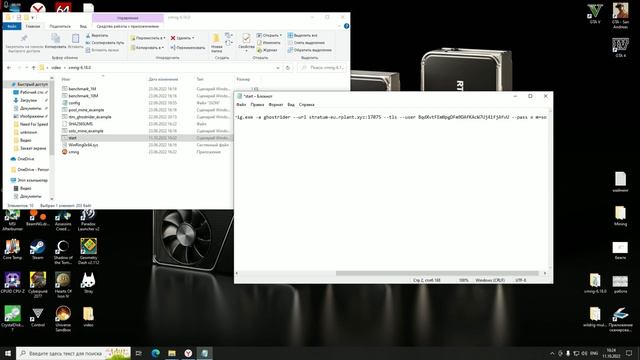Open the Переместить в dropdown

click(x=148, y=38)
